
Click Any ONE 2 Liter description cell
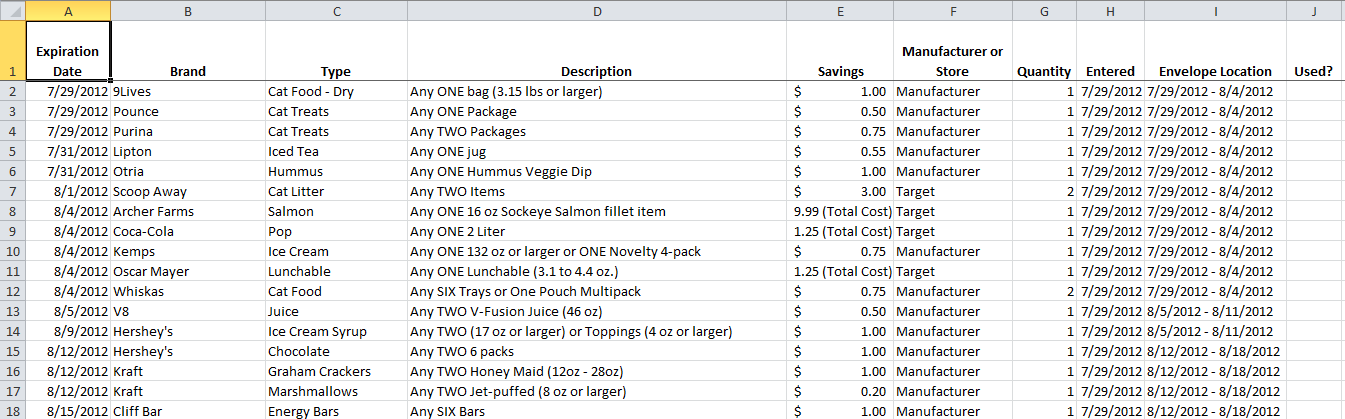[x=597, y=231]
